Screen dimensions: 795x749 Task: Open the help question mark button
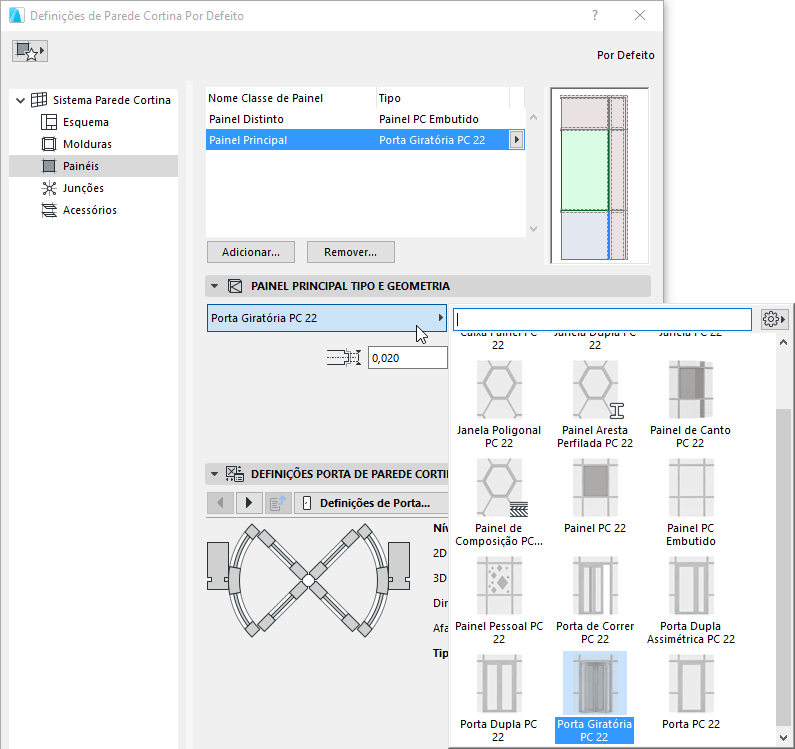[595, 16]
